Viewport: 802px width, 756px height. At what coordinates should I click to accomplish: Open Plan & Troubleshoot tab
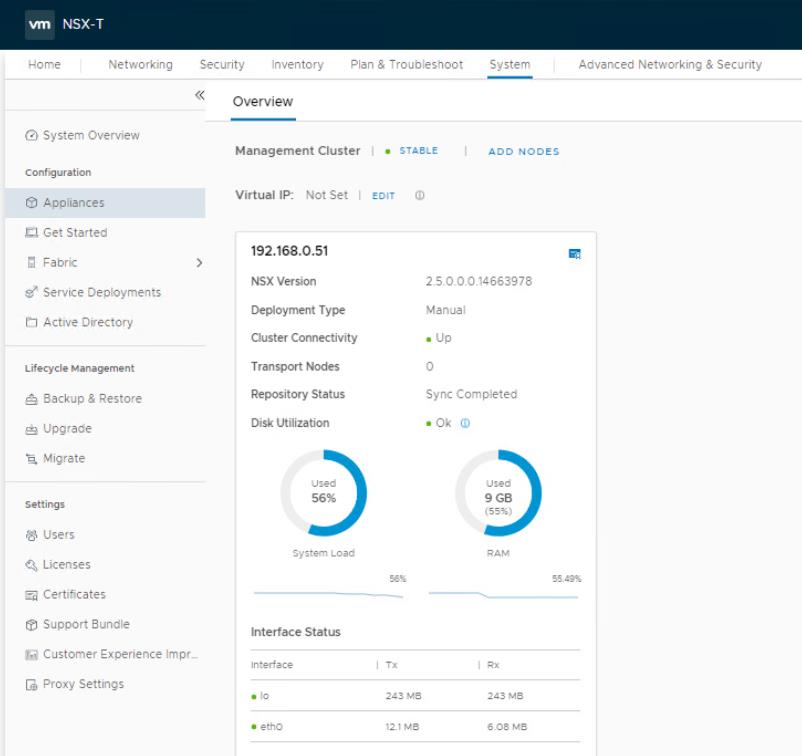click(407, 64)
